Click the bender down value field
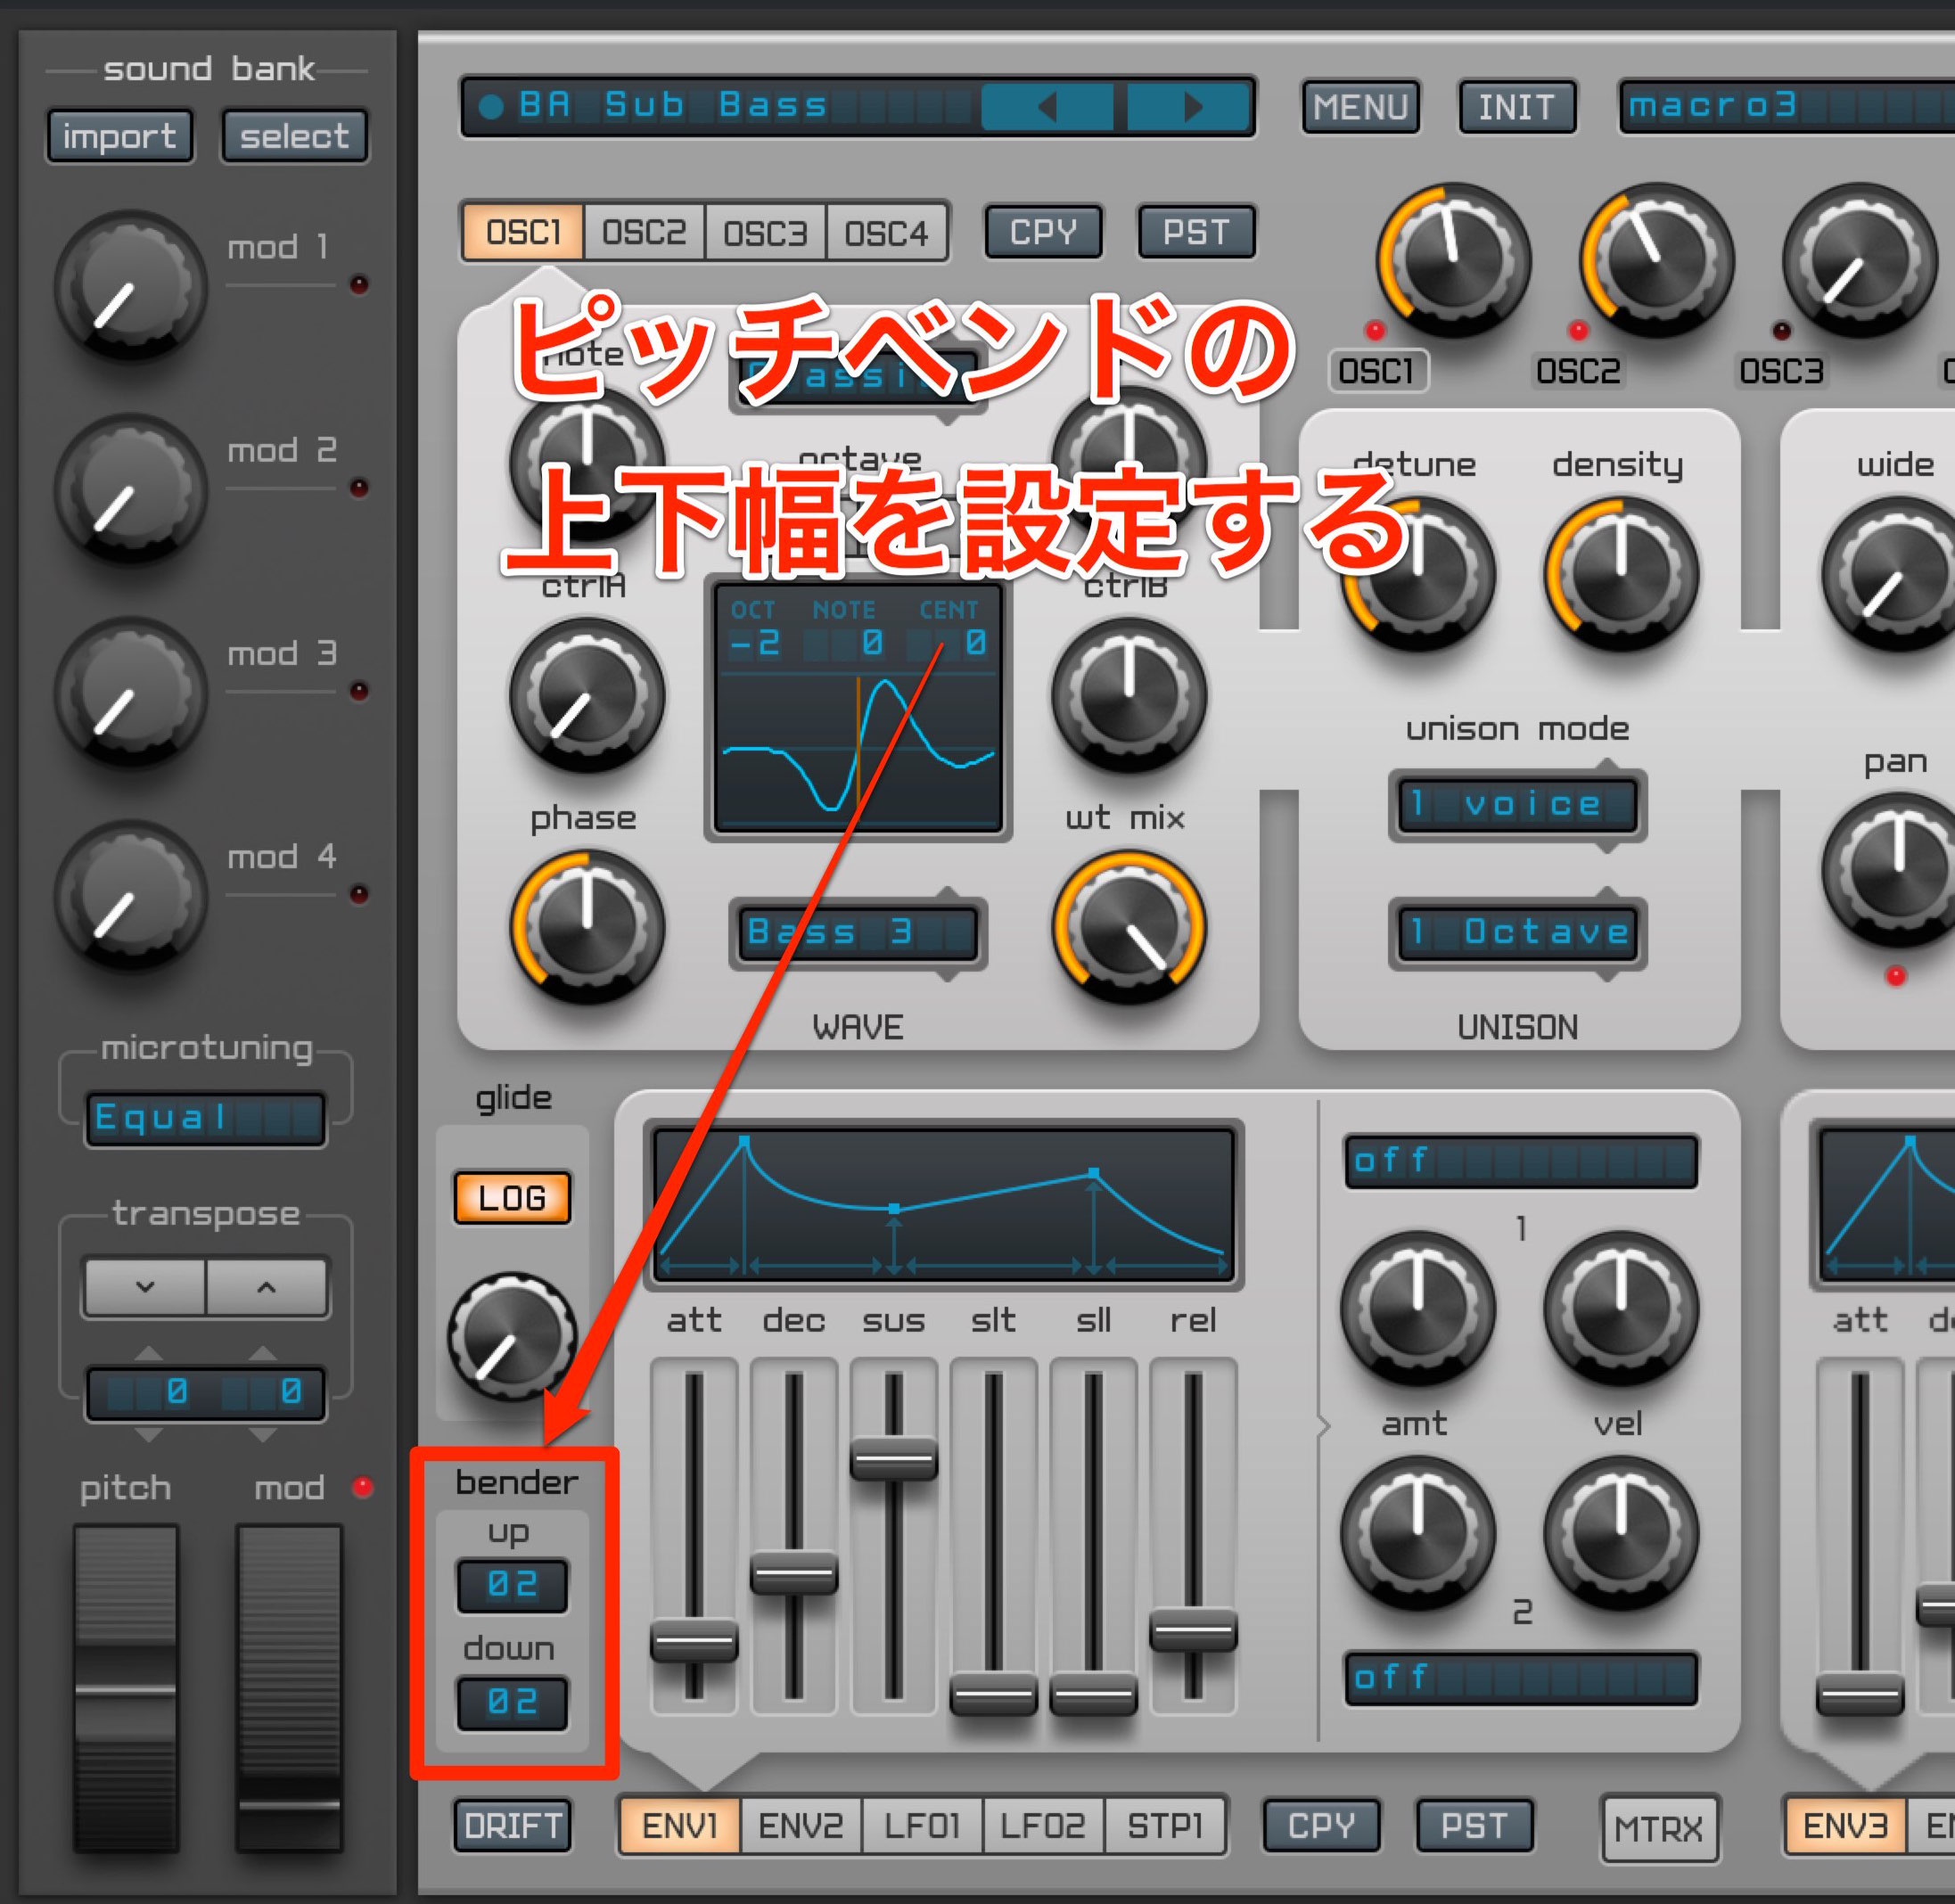The height and width of the screenshot is (1904, 1955). point(512,1702)
